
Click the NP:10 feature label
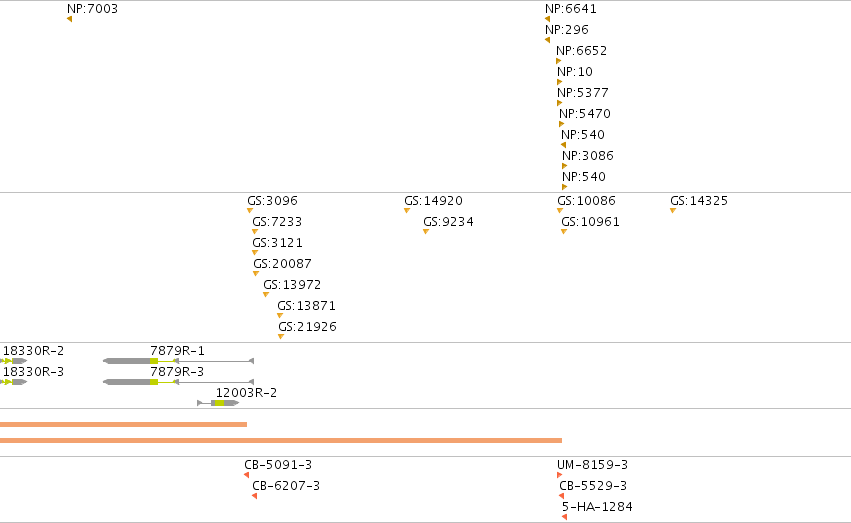tap(575, 72)
